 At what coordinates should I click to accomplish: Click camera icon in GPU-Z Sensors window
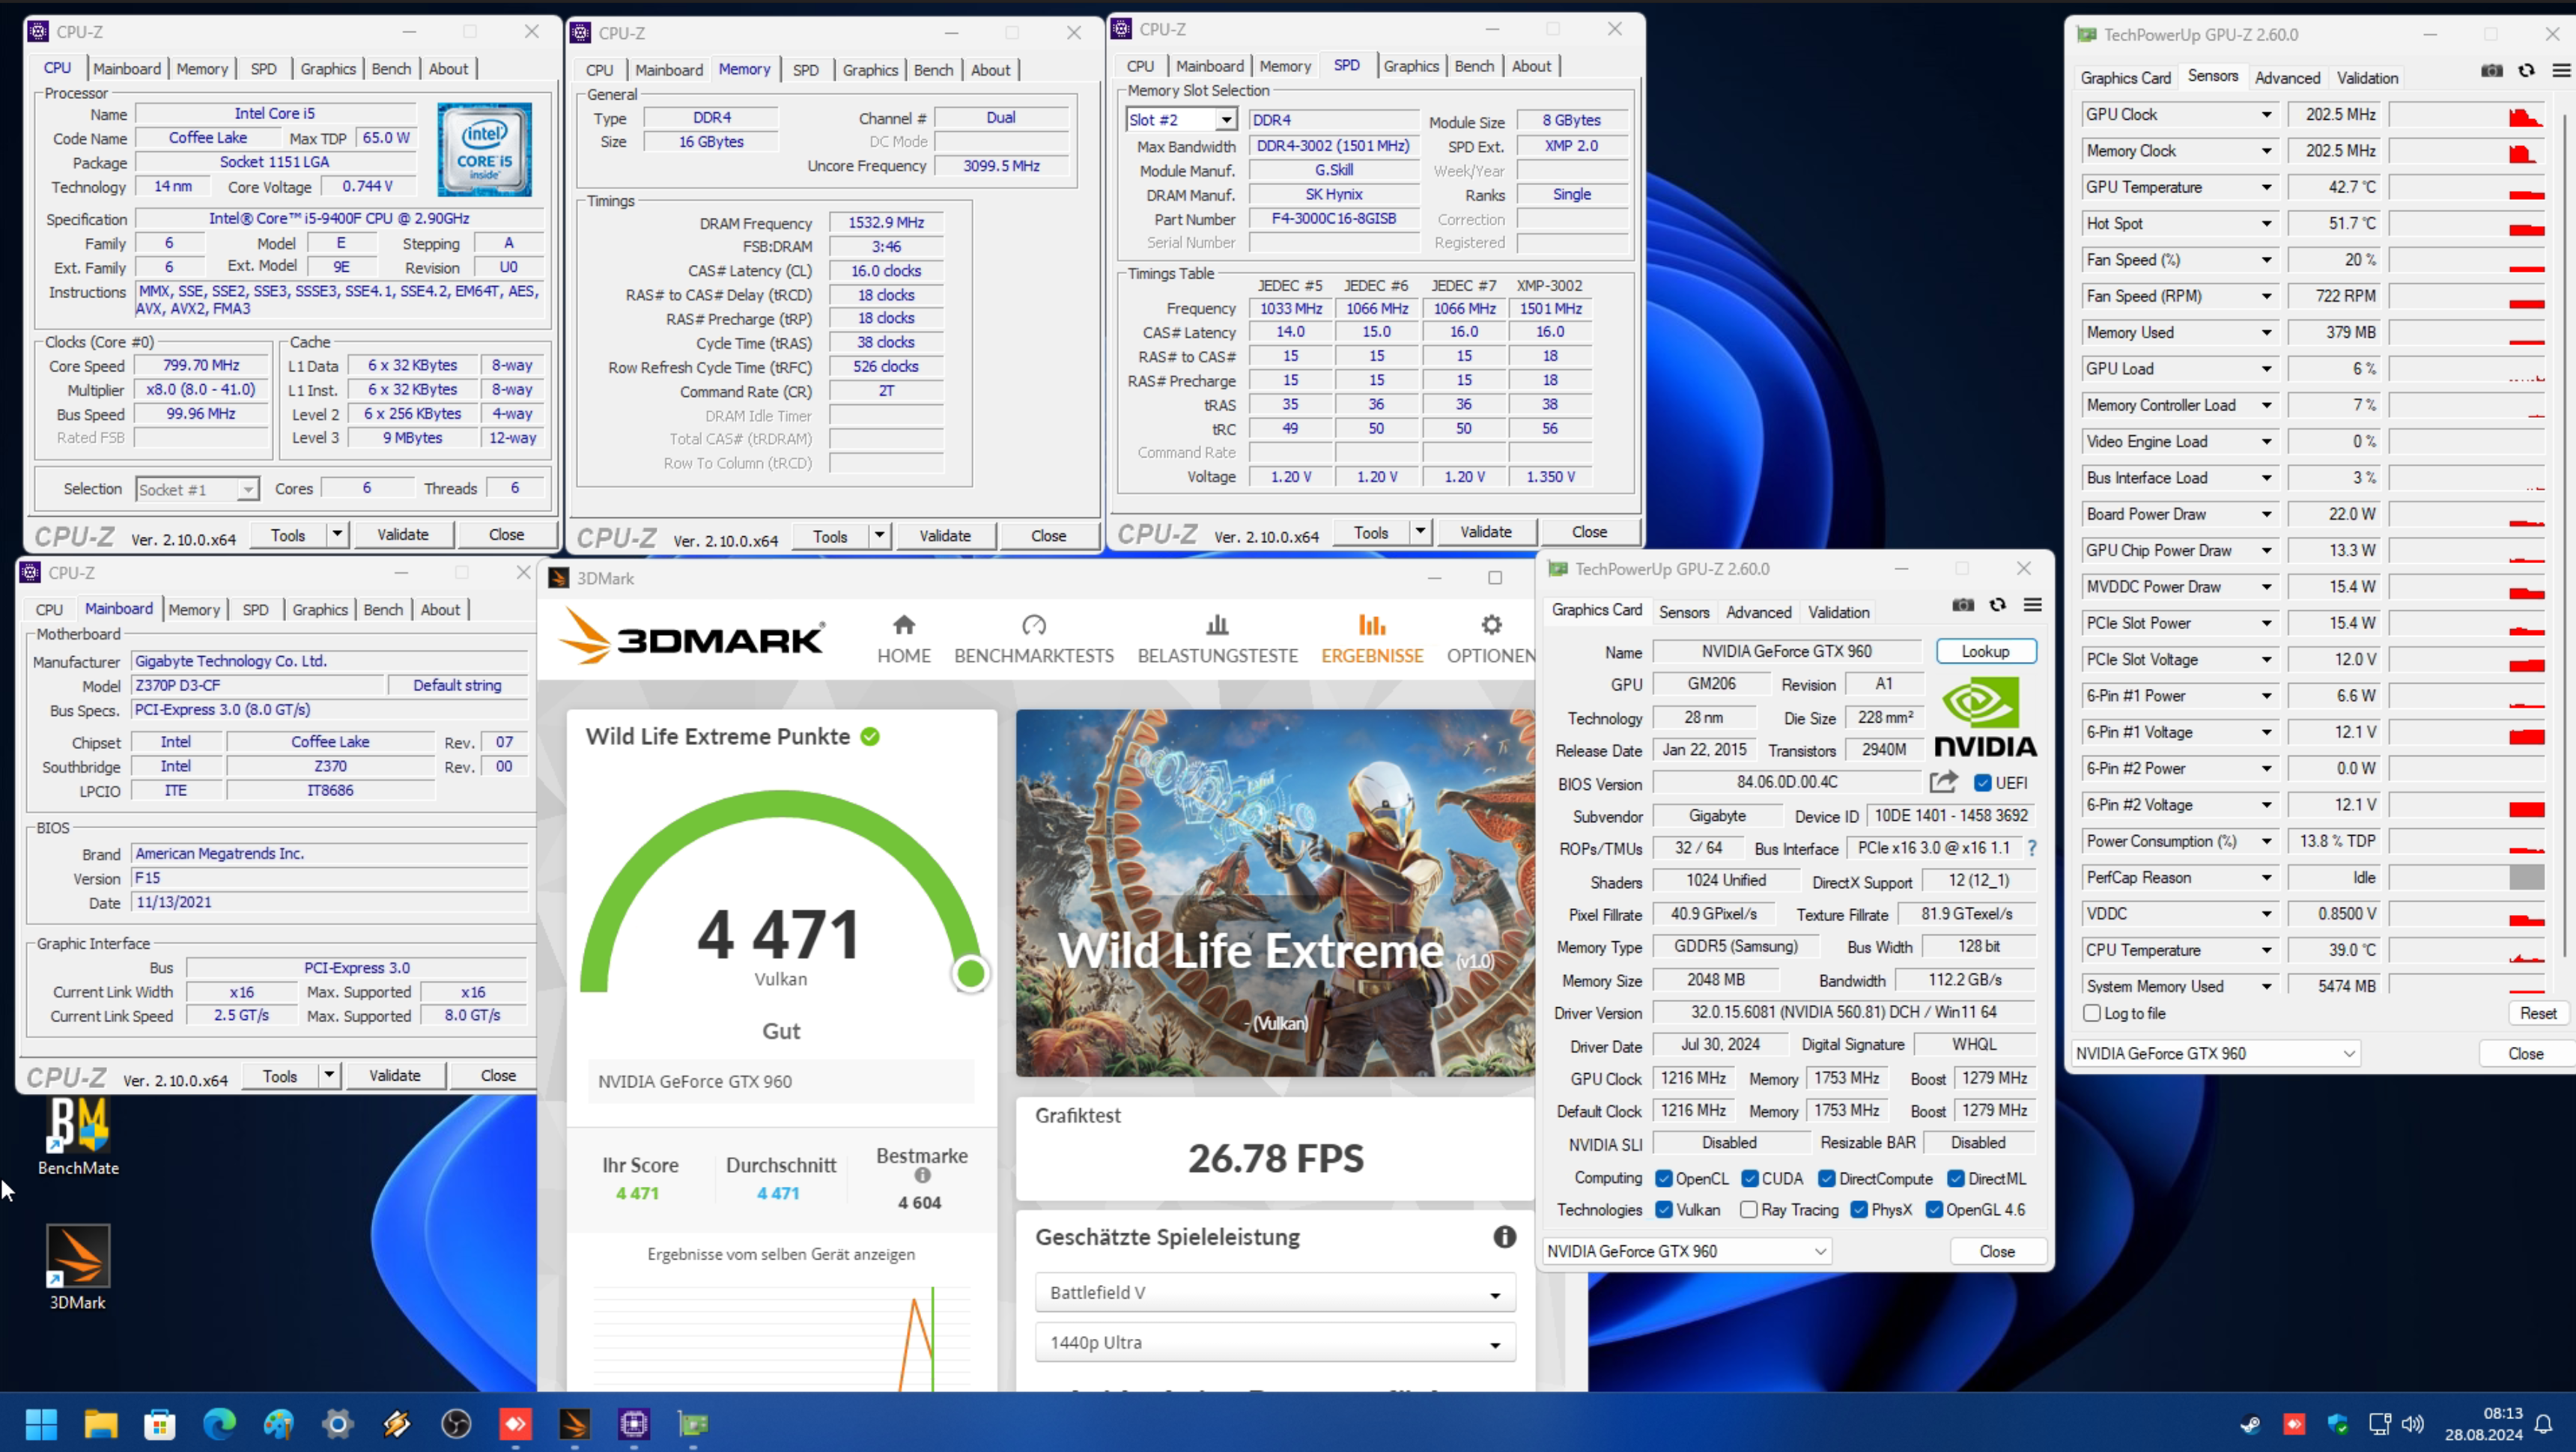click(2492, 70)
